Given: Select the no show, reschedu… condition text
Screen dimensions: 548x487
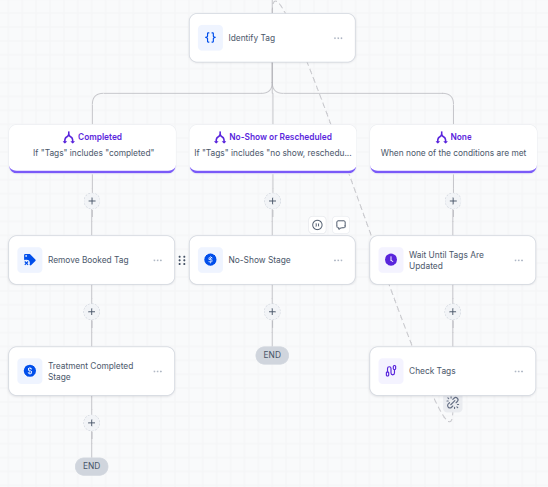Looking at the screenshot, I should pyautogui.click(x=273, y=153).
